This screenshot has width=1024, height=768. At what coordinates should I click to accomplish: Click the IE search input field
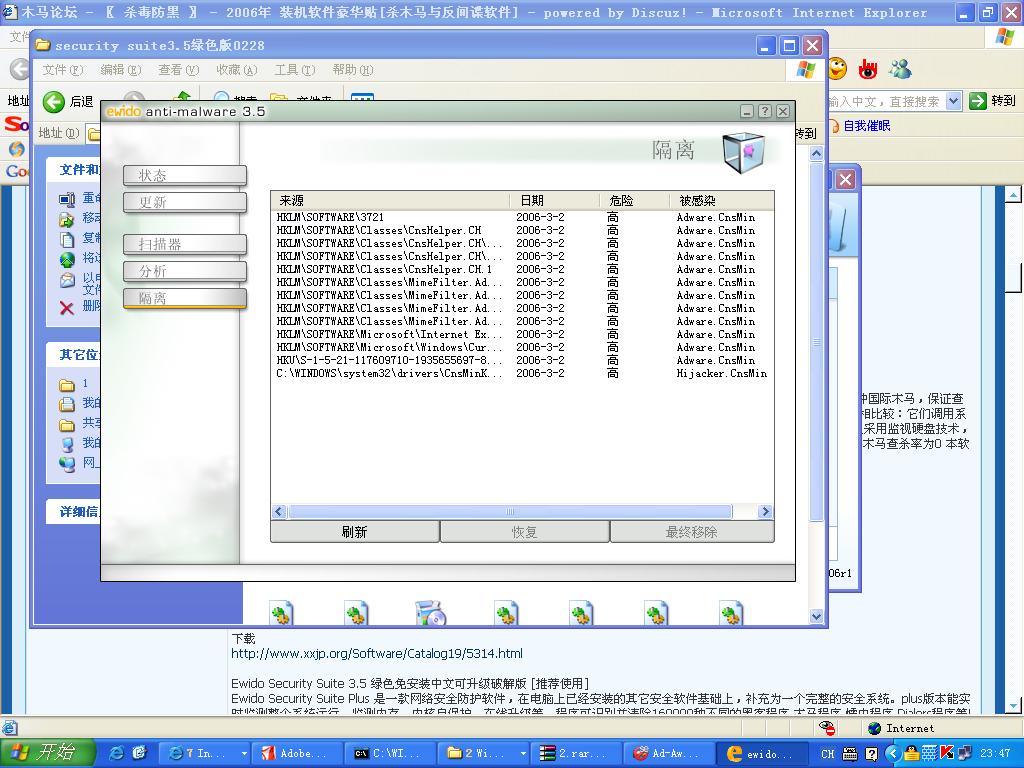point(886,101)
